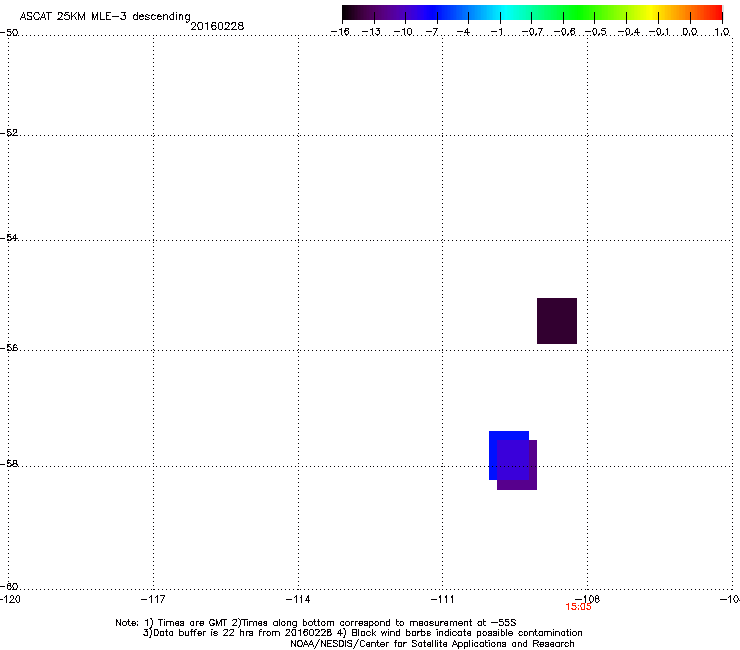This screenshot has height=650, width=740.
Task: Click the dark black-purple data square
Action: tap(557, 321)
